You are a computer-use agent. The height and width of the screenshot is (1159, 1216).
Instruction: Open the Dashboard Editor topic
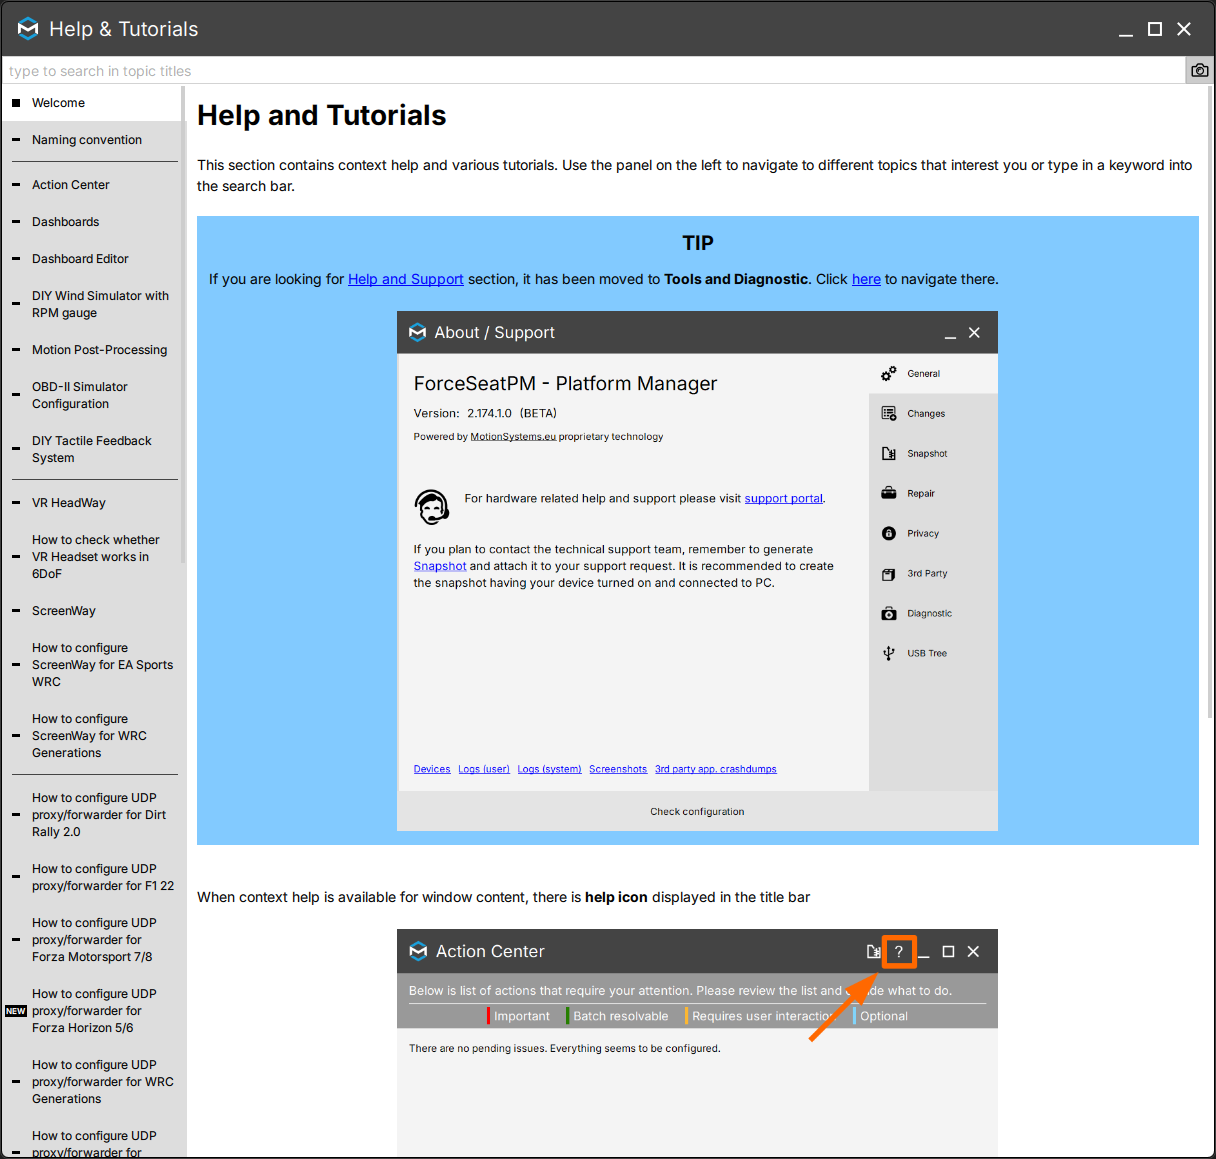[x=92, y=259]
